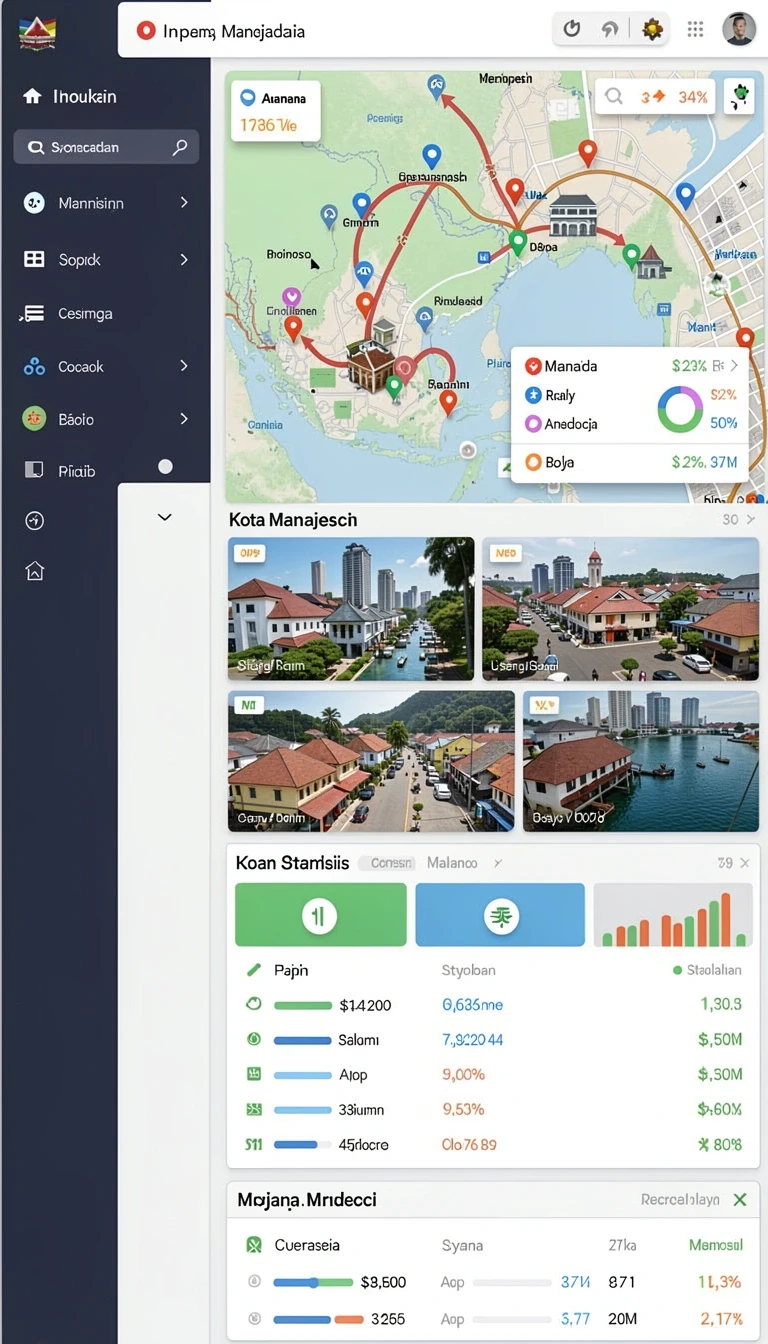Viewport: 768px width, 1344px height.
Task: Open the Inpemg Manojadaia tab
Action: point(221,31)
